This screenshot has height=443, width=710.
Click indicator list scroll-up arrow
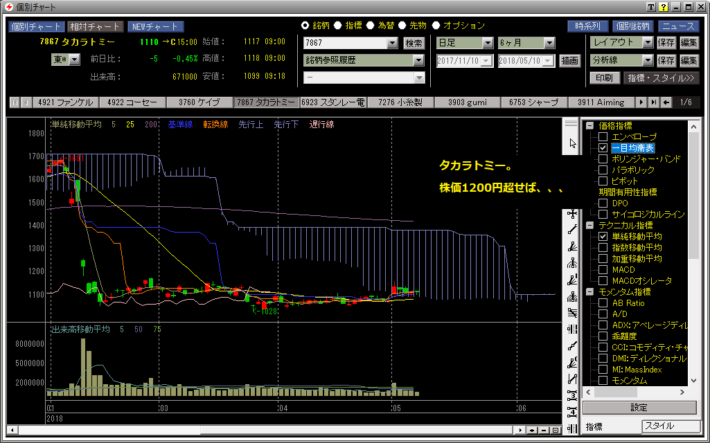tap(694, 127)
